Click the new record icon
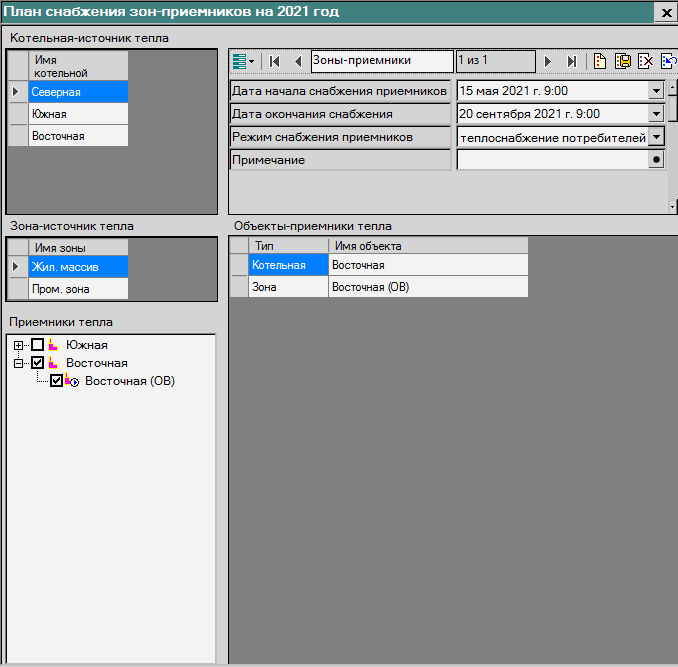The height and width of the screenshot is (667, 678). click(600, 61)
